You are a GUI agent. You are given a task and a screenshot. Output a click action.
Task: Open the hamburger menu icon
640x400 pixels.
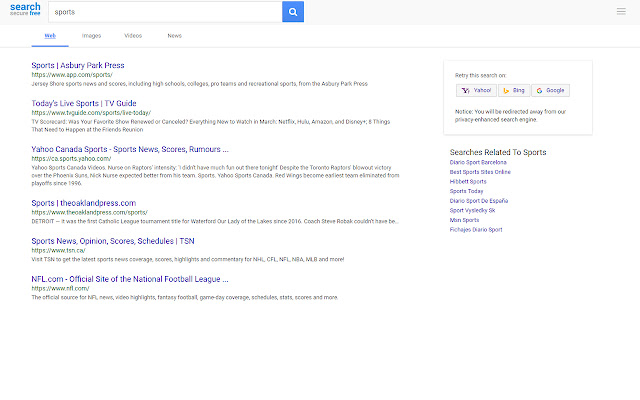(x=621, y=11)
